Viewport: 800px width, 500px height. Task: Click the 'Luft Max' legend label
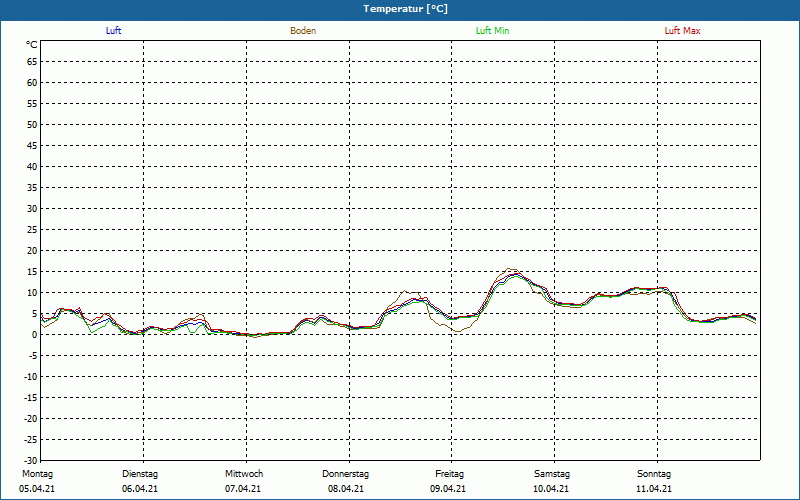(682, 31)
